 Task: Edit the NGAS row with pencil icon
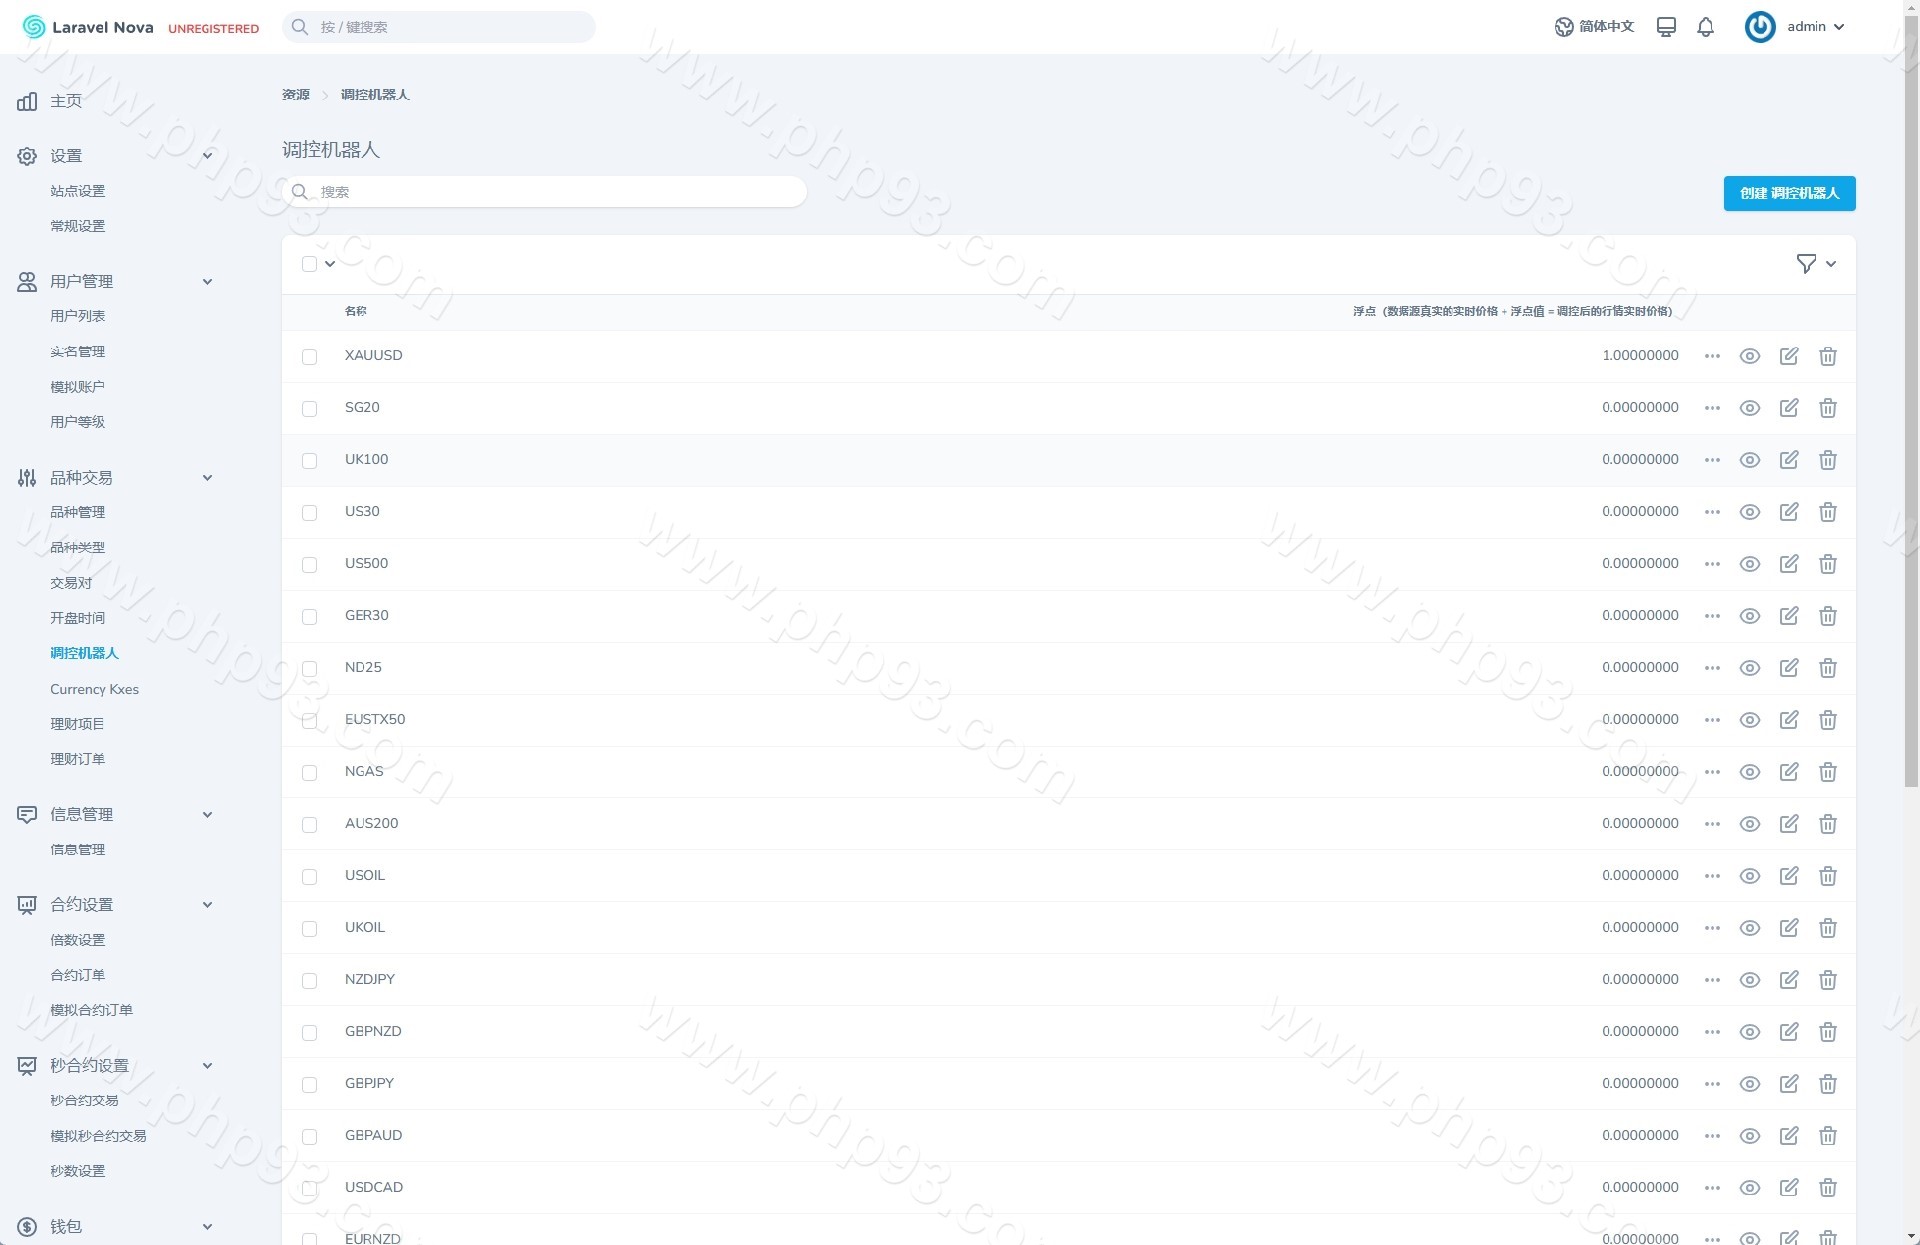(1788, 772)
